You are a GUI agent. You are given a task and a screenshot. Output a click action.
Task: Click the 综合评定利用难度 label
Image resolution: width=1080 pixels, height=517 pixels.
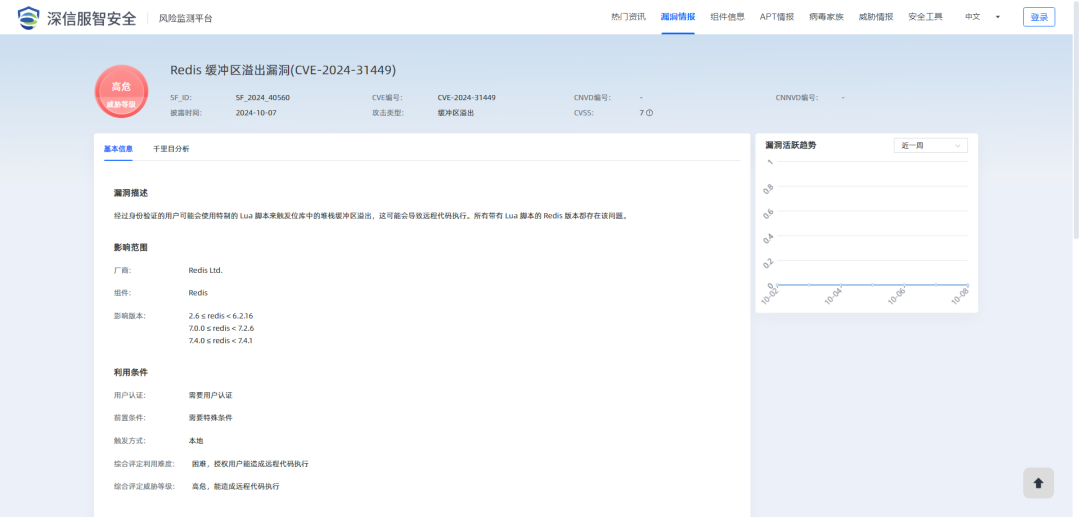[144, 463]
